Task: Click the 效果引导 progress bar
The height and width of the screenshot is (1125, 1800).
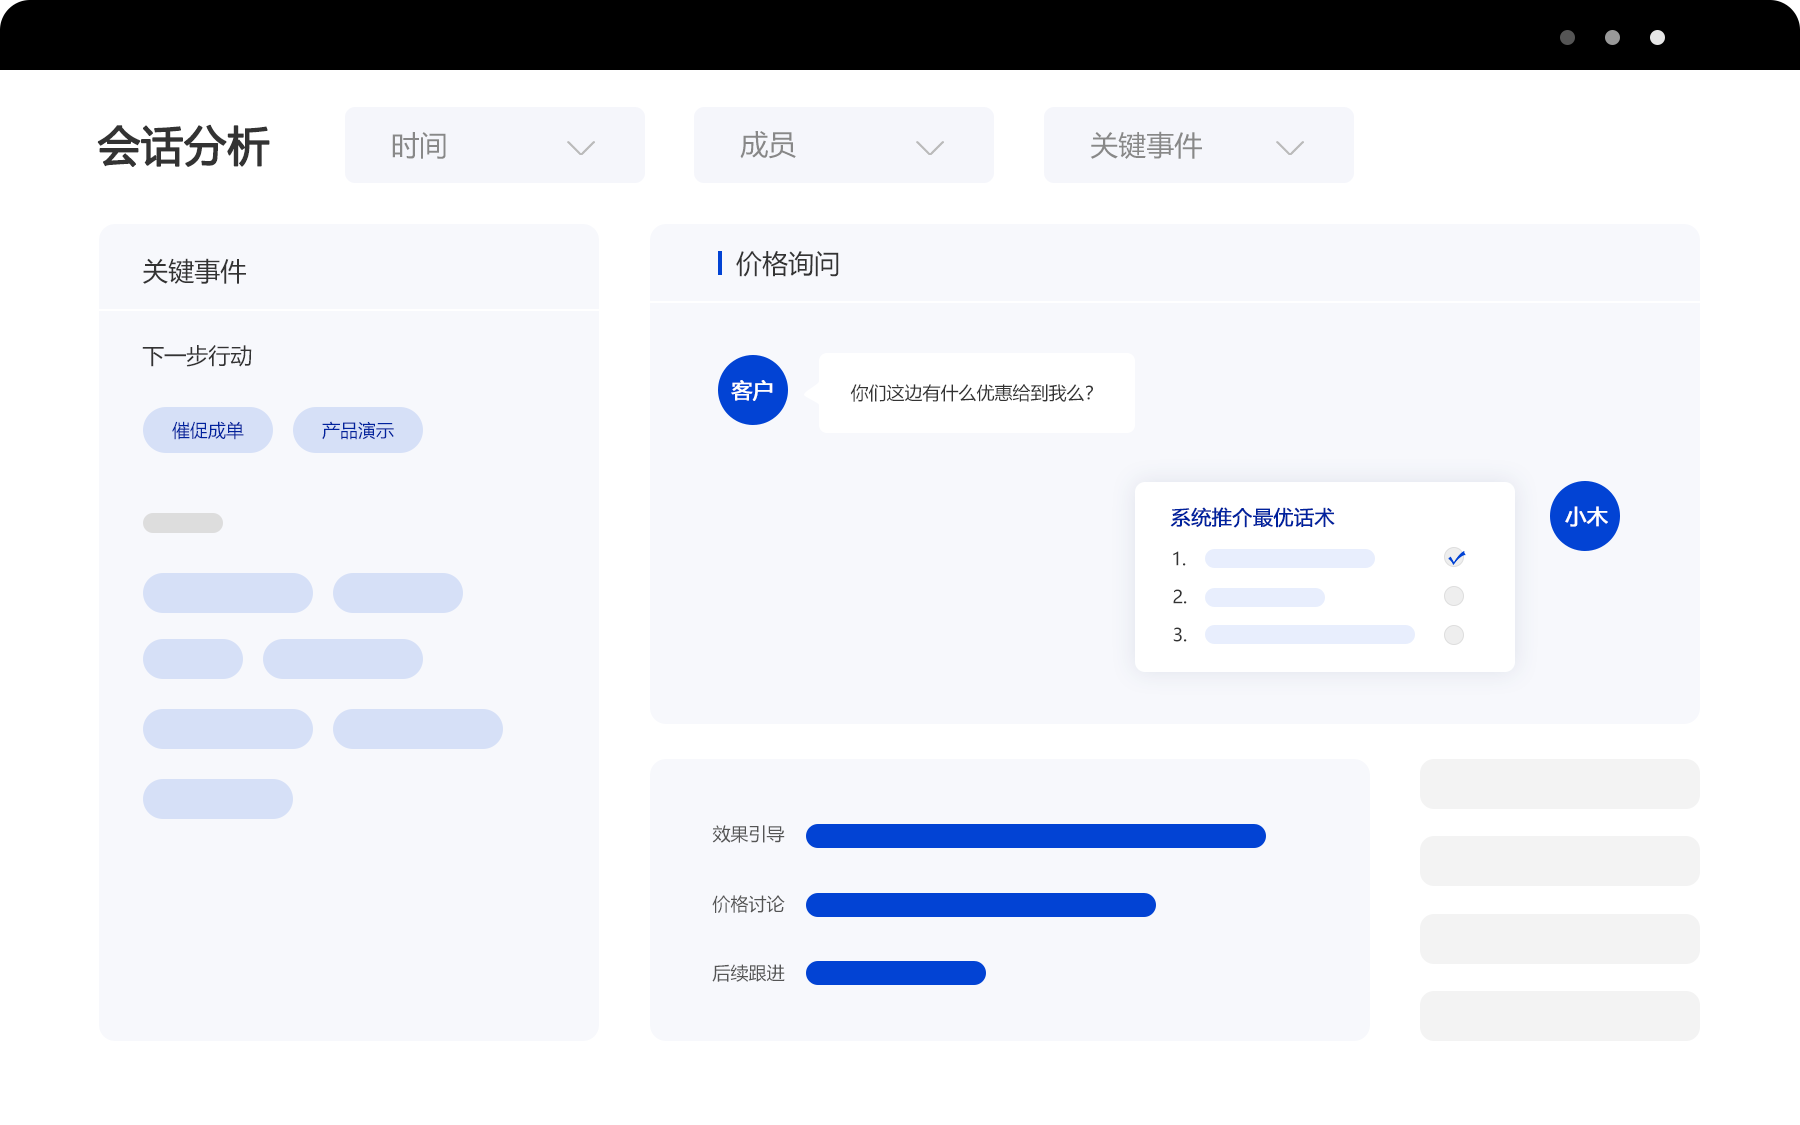Action: (x=1035, y=836)
